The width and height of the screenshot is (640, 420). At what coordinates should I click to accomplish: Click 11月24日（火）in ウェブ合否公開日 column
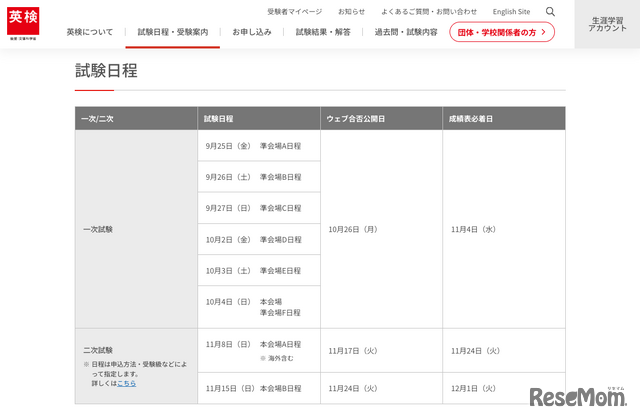pos(353,388)
